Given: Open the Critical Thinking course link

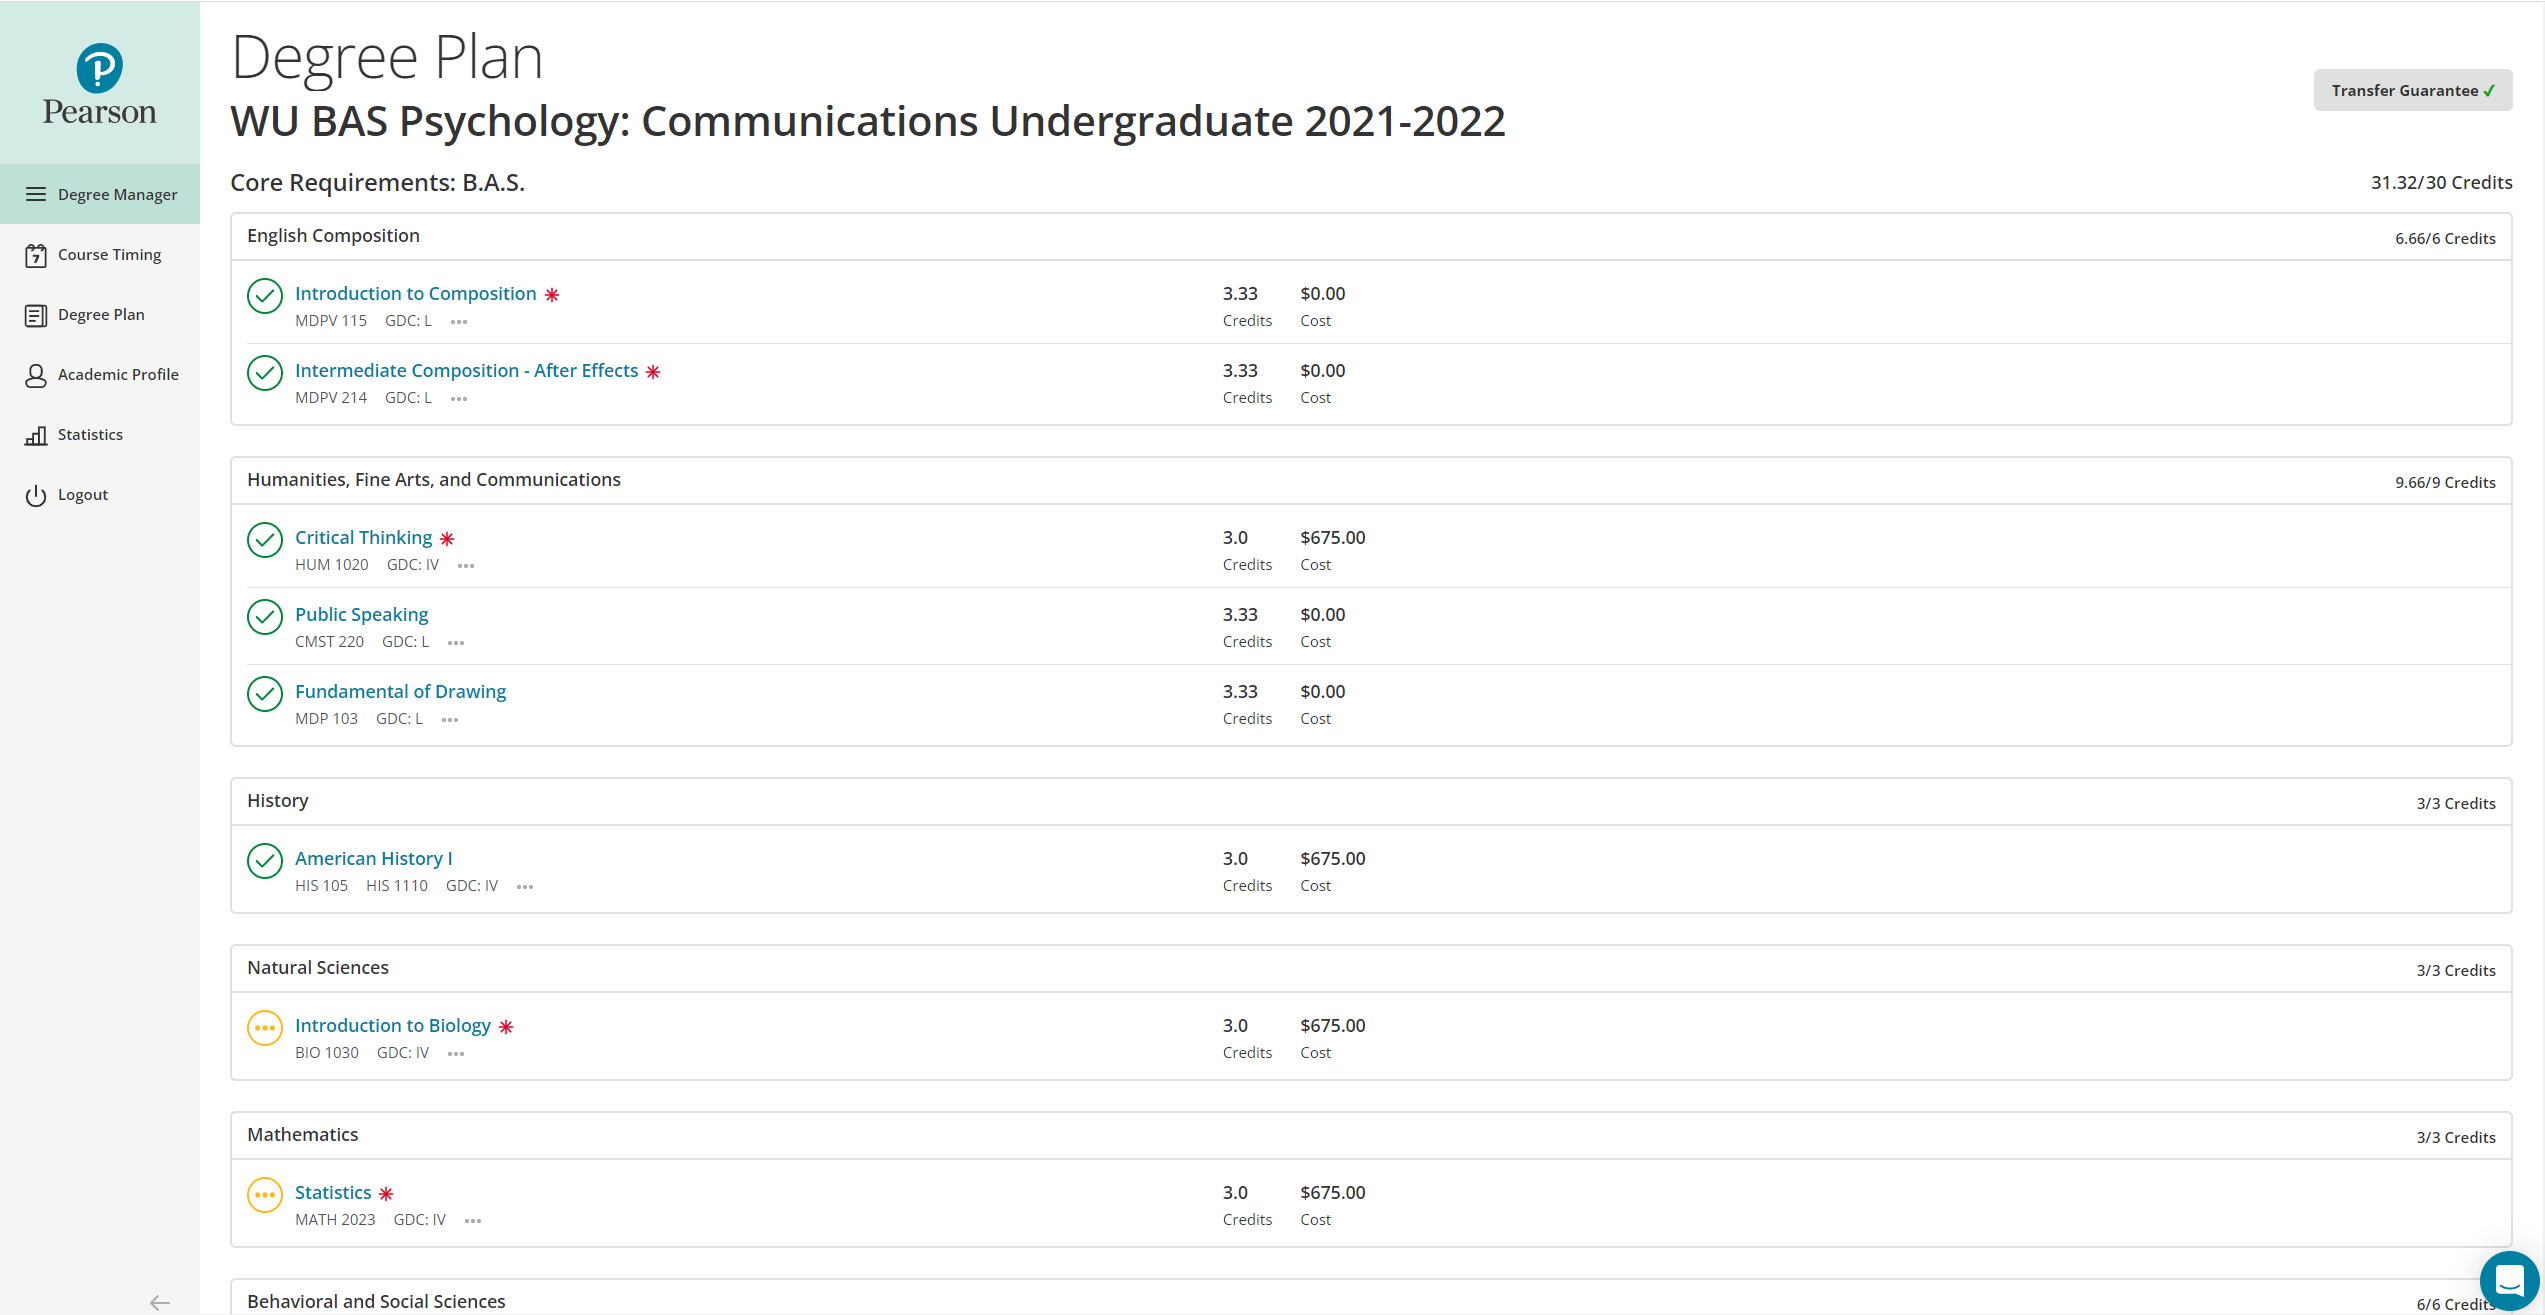Looking at the screenshot, I should point(363,538).
